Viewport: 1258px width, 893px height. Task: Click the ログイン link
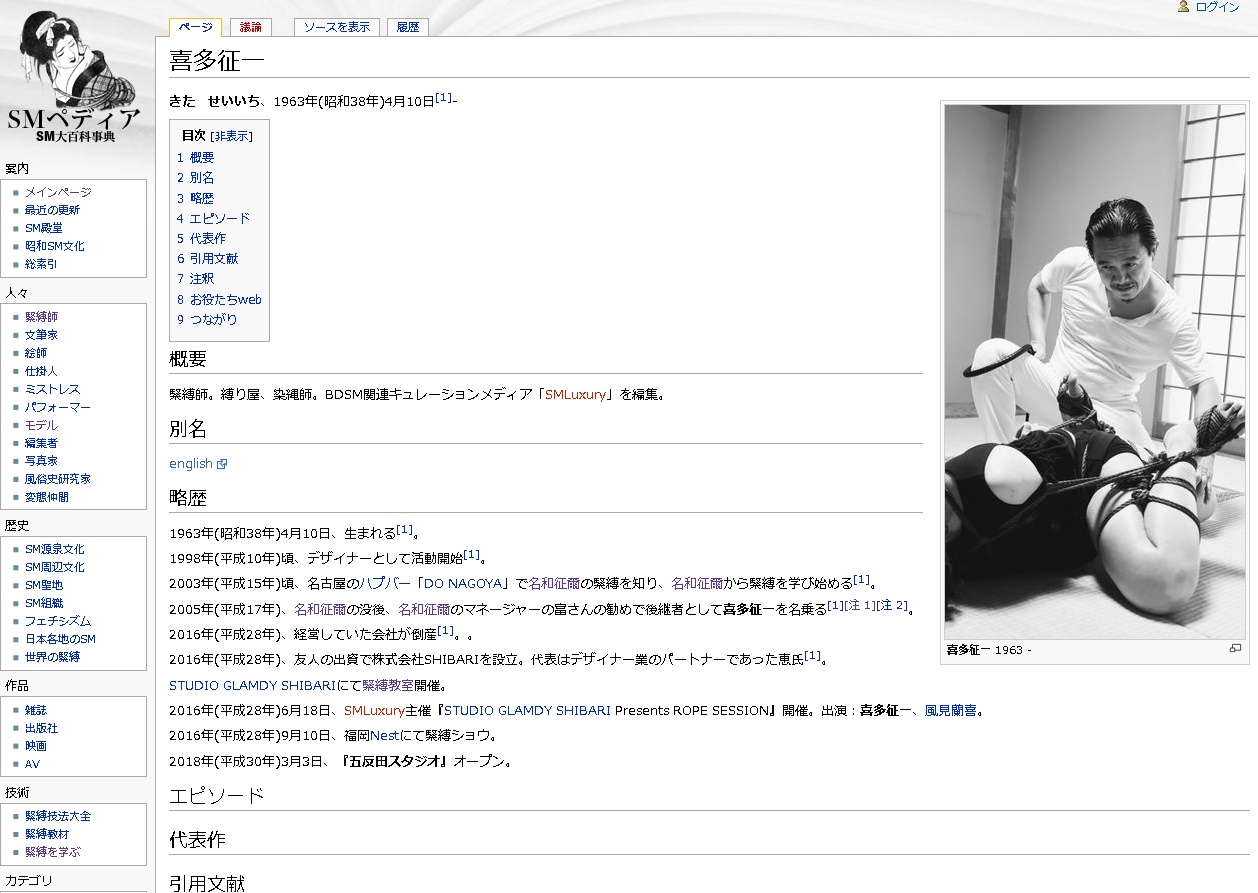tap(1217, 7)
